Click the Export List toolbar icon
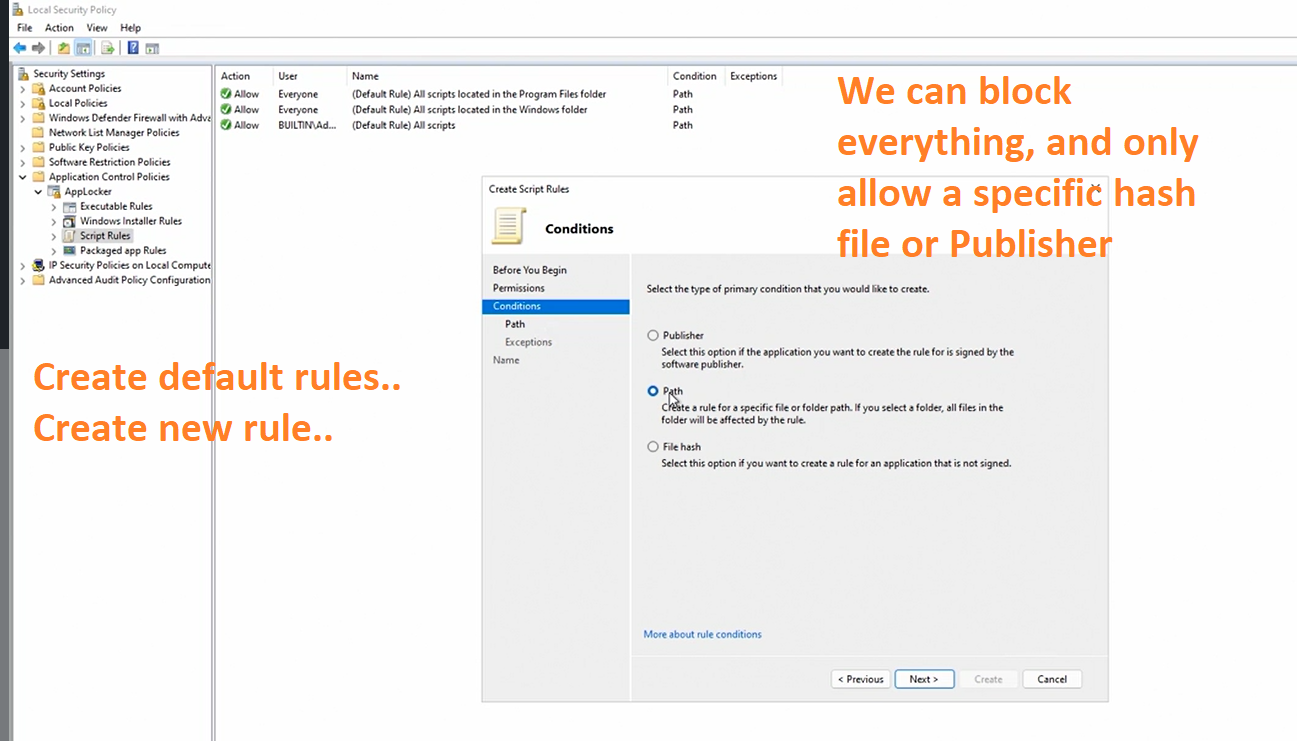 pyautogui.click(x=107, y=48)
